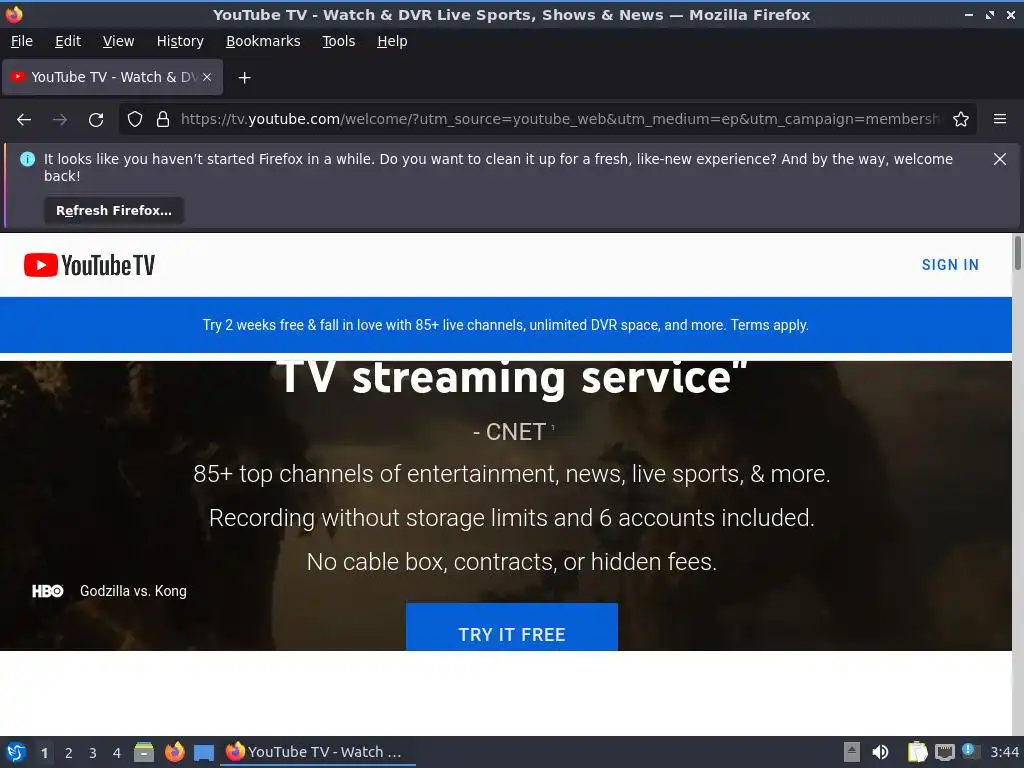Launch the file manager from the taskbar

tap(144, 752)
